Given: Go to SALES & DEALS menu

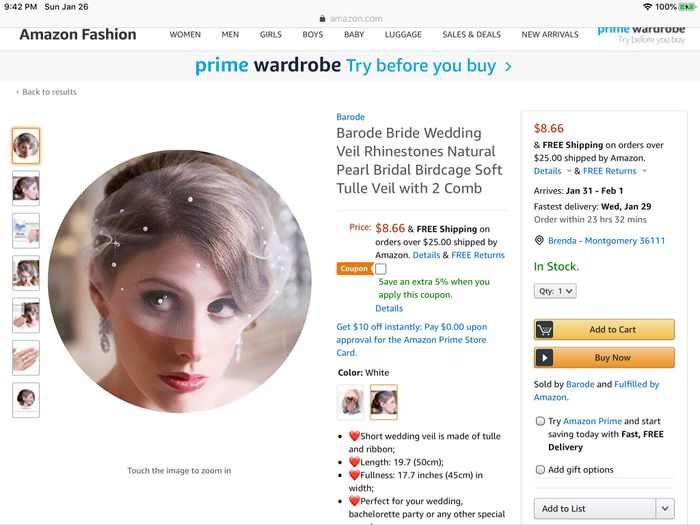Looking at the screenshot, I should pyautogui.click(x=471, y=35).
